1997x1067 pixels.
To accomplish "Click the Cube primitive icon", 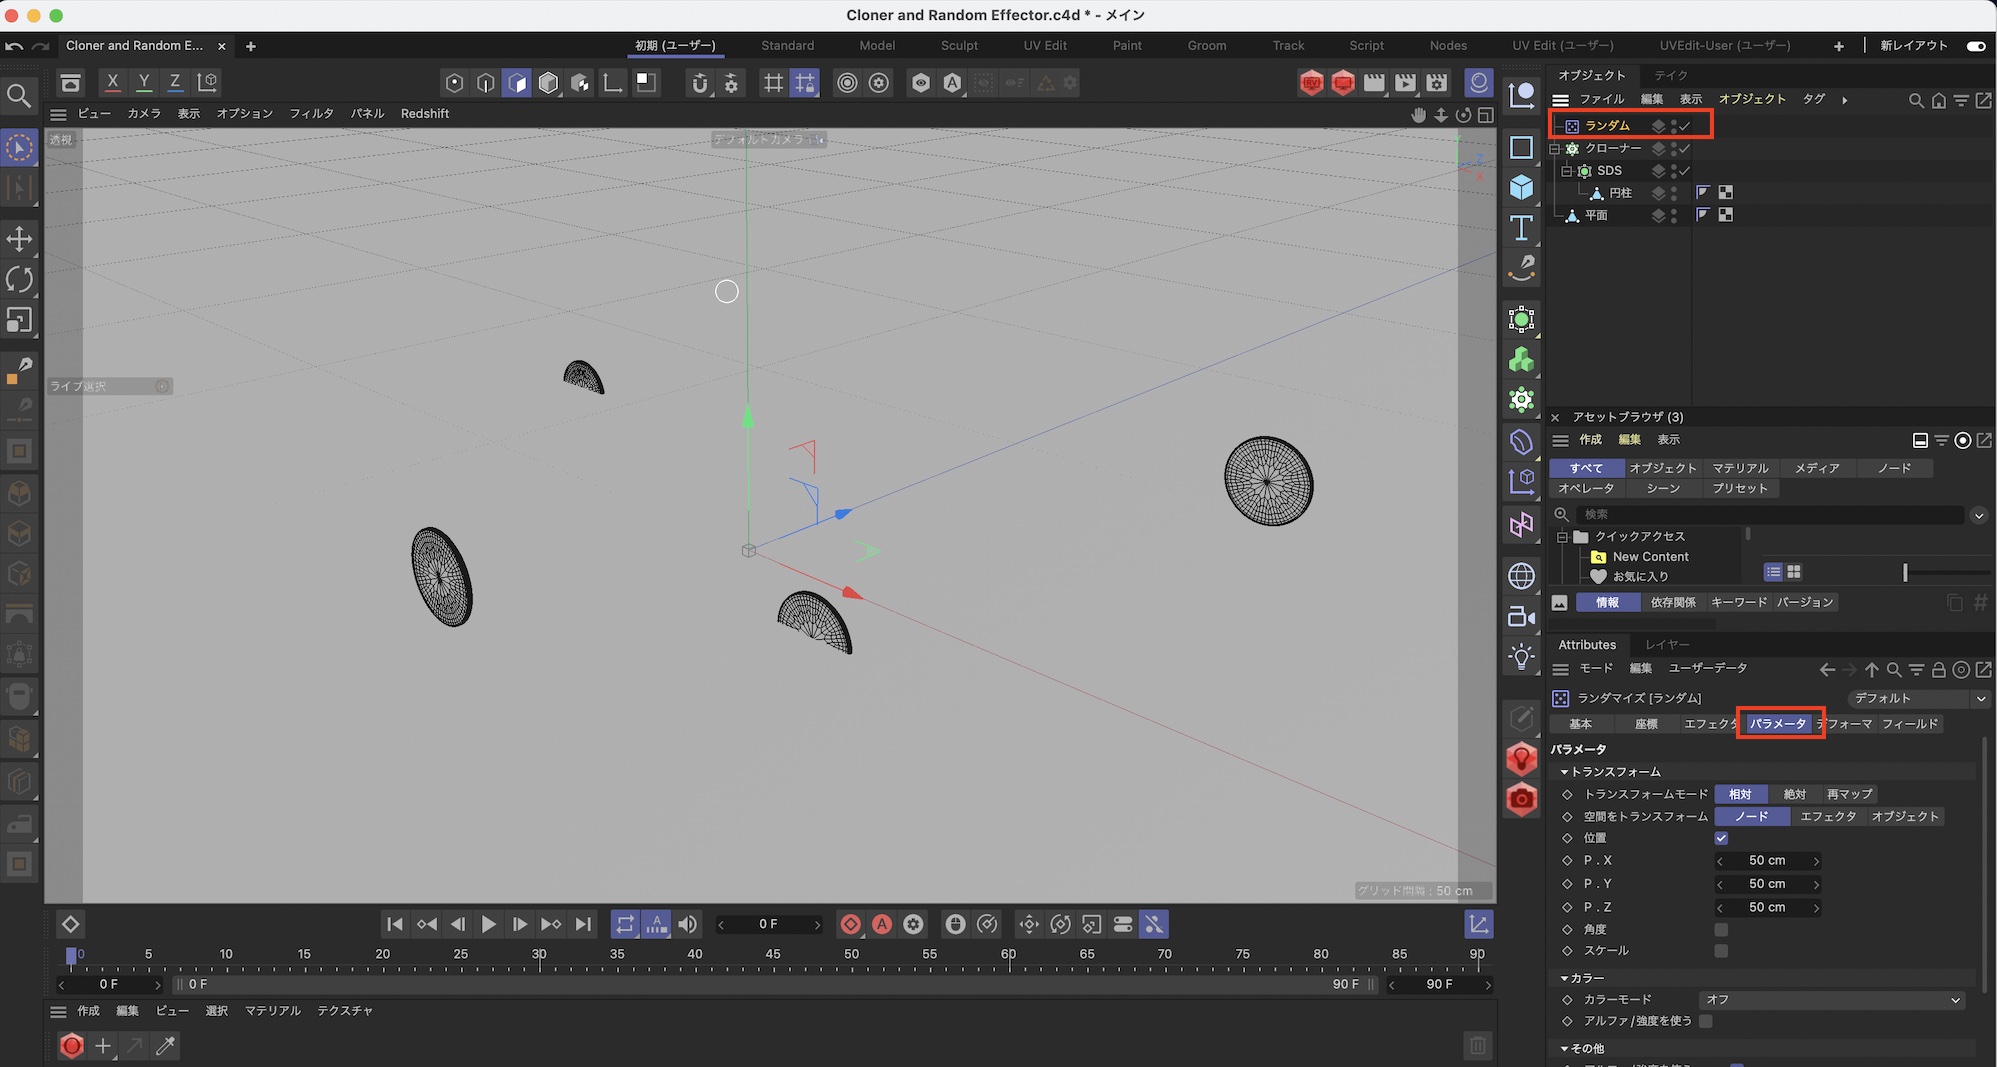I will coord(1521,188).
